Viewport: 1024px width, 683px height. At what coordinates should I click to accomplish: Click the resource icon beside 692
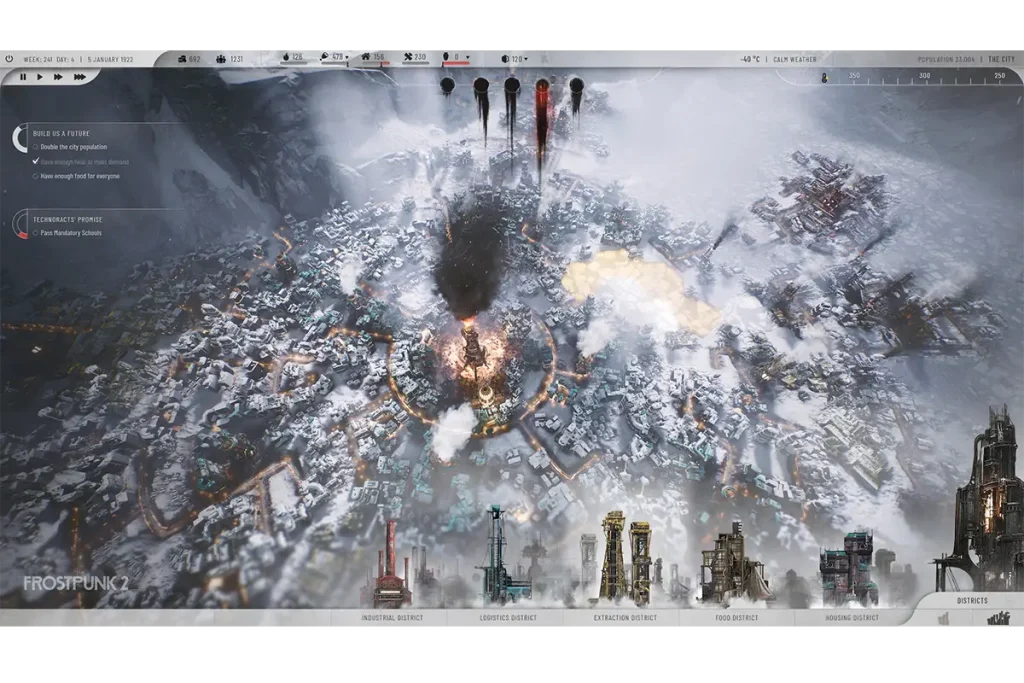(182, 59)
